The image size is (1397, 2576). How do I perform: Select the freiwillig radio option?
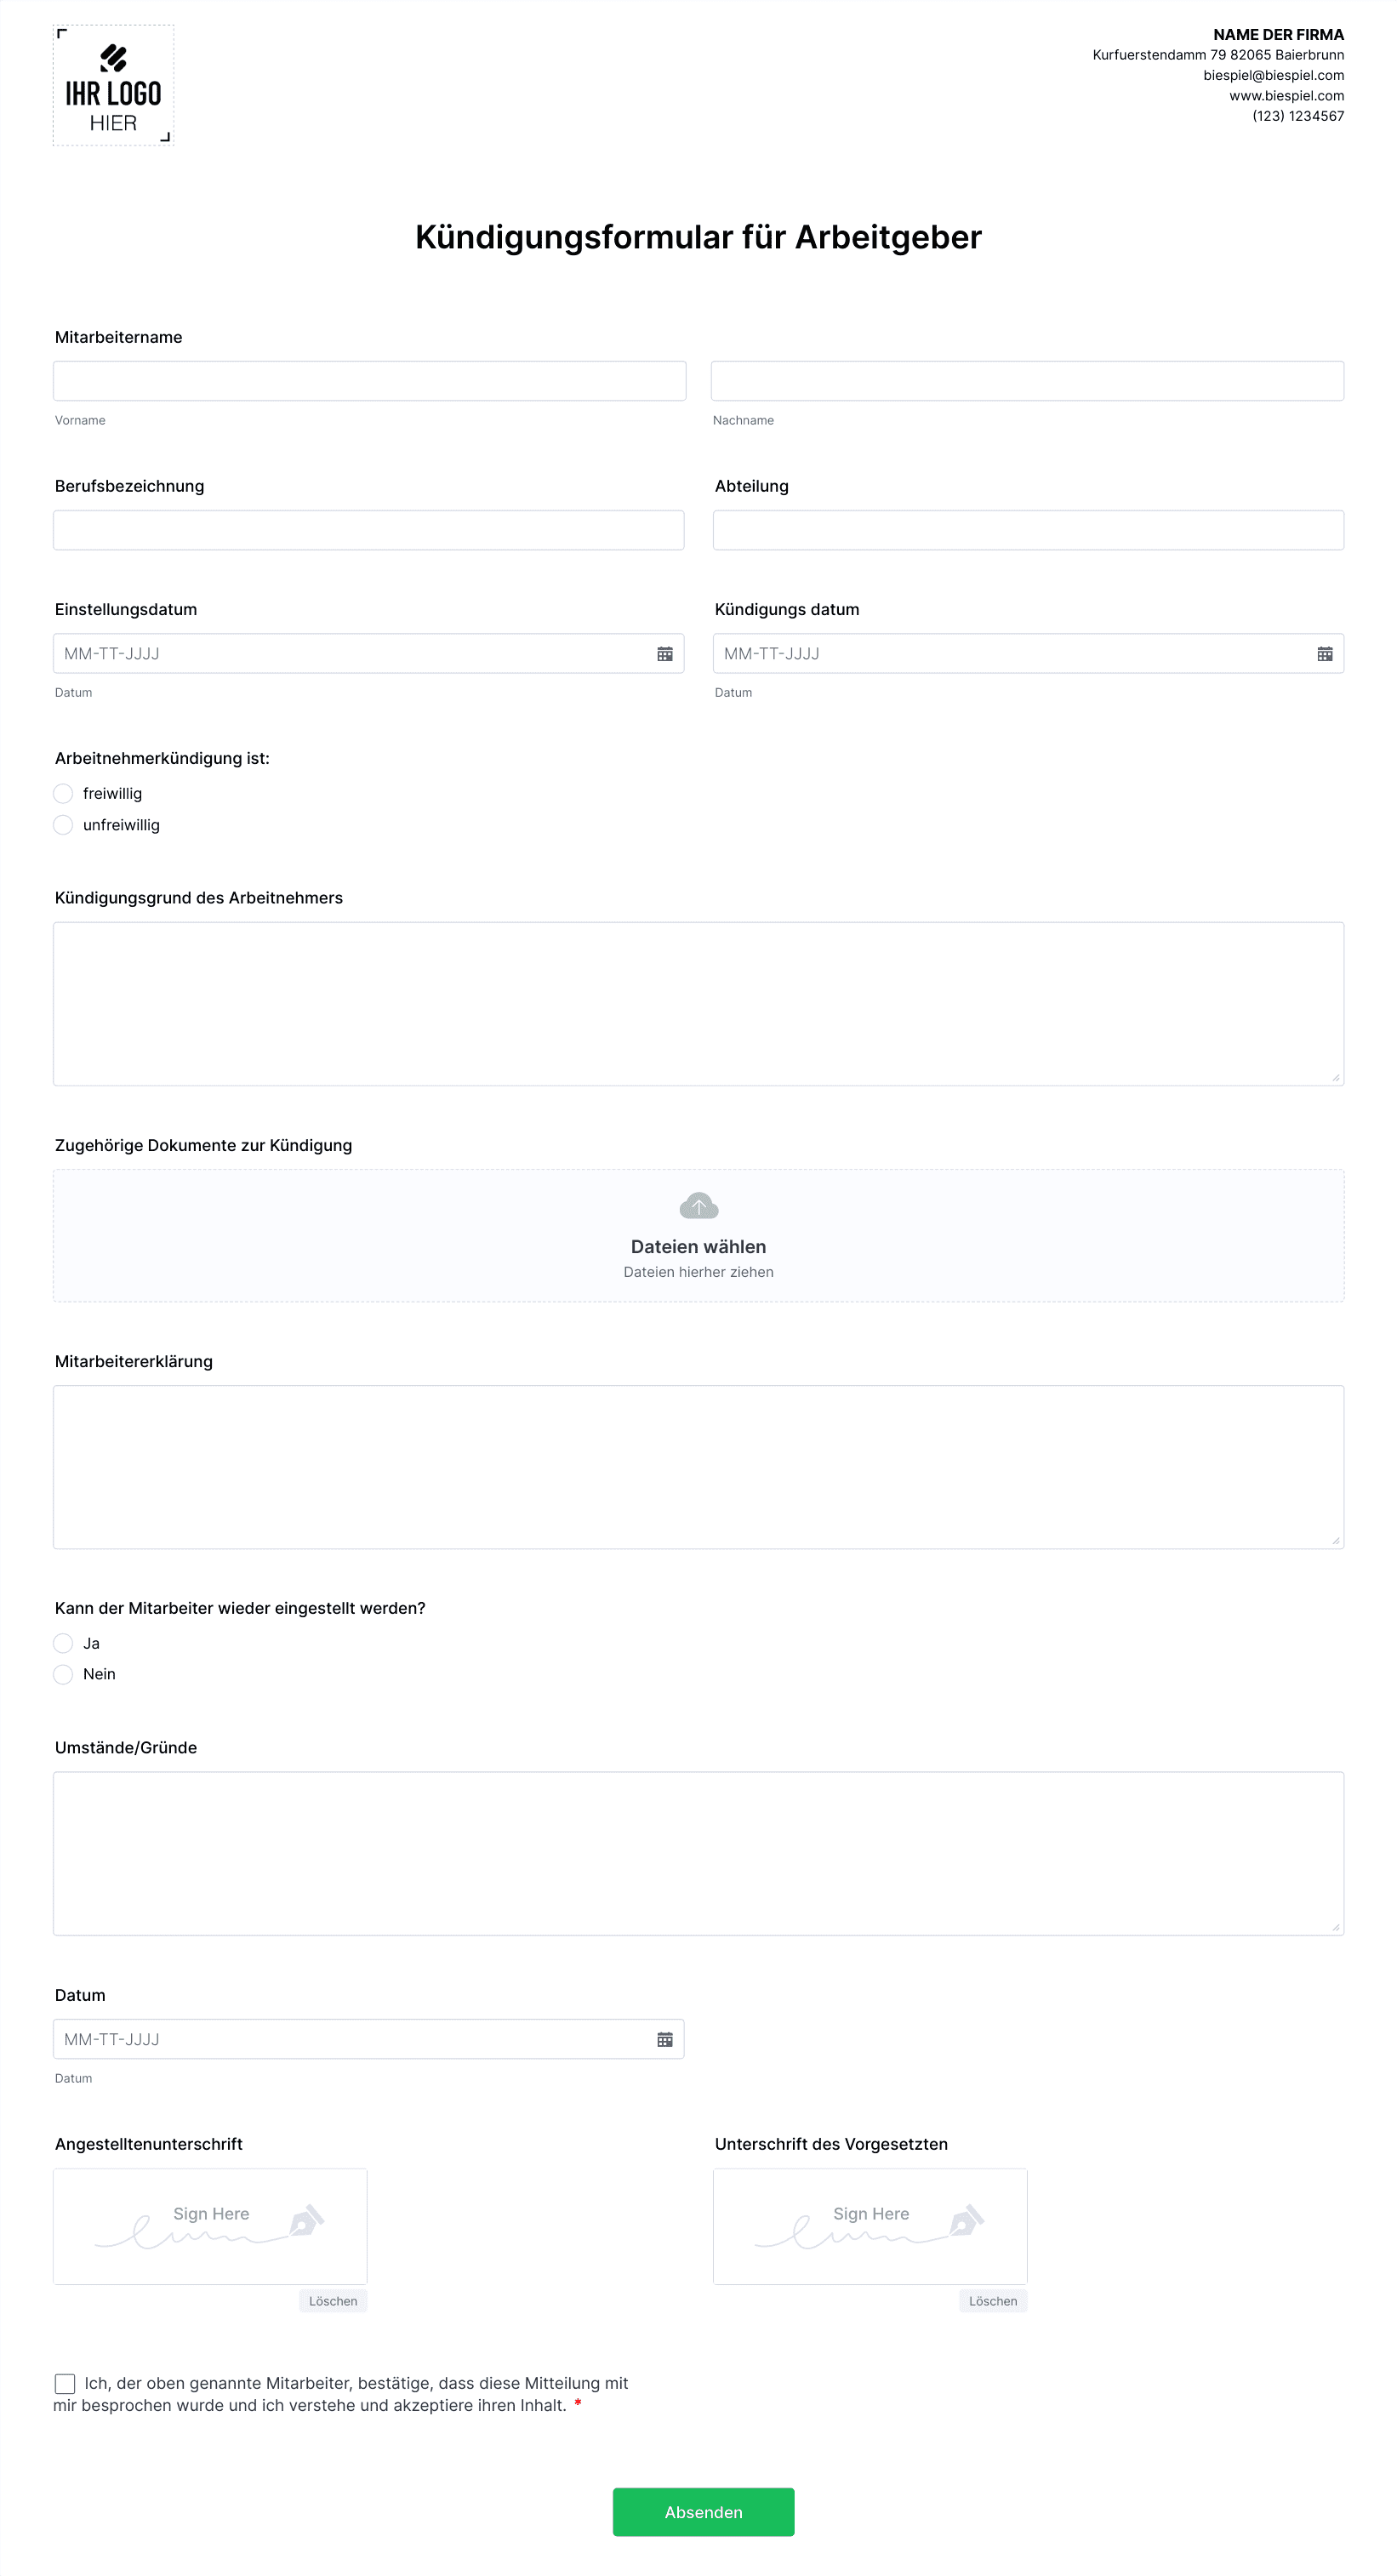point(63,794)
